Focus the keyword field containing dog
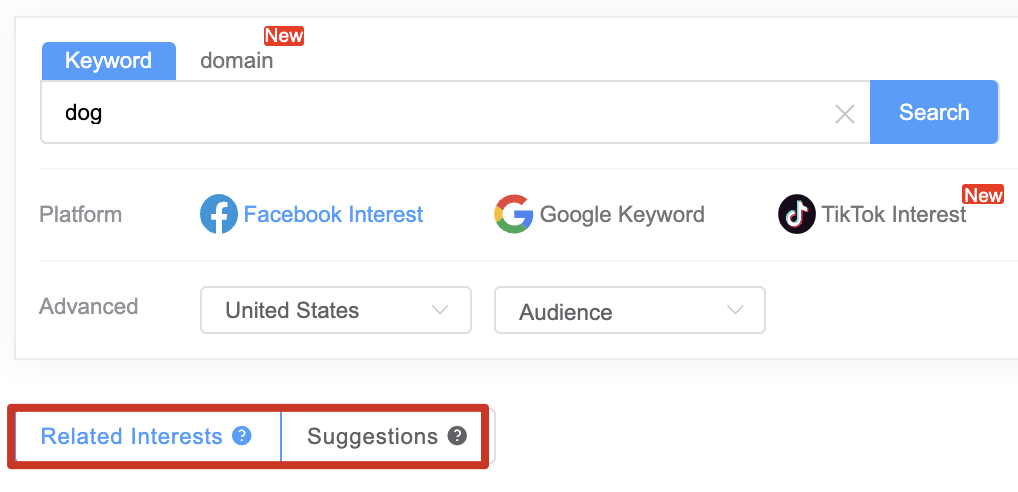1018x492 pixels. (454, 112)
